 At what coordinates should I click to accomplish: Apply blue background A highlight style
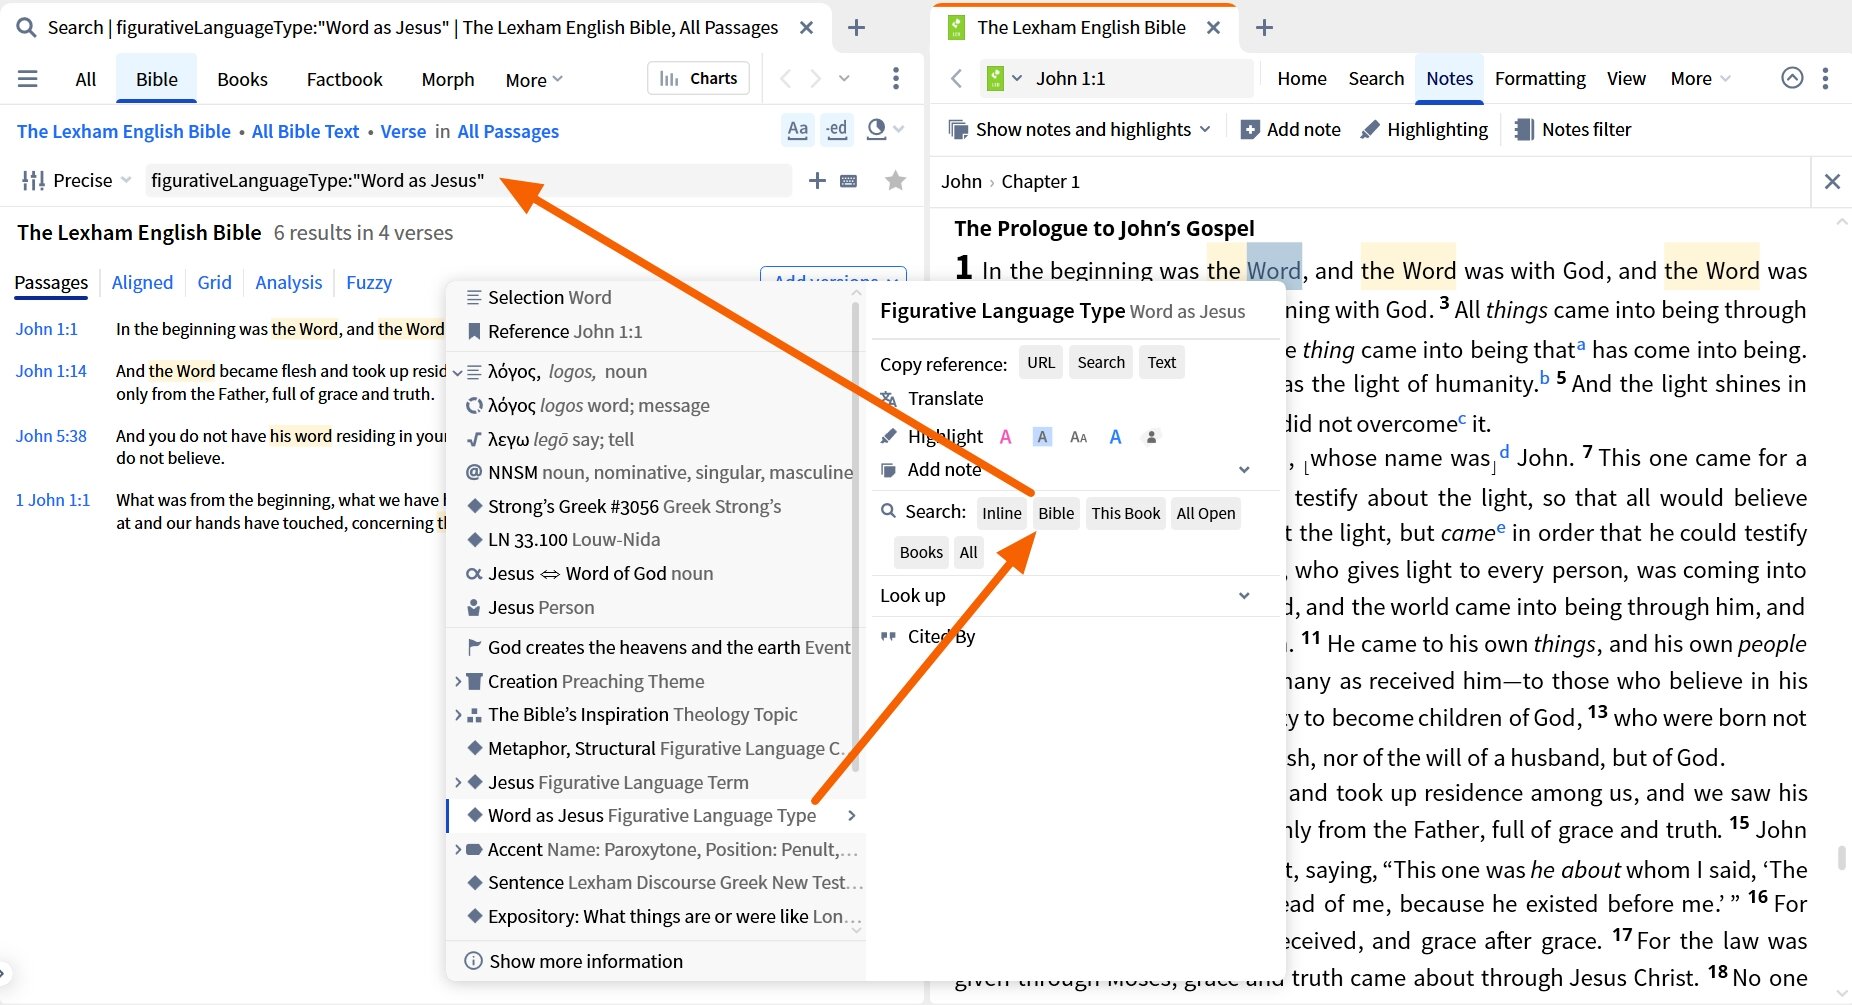[1042, 437]
